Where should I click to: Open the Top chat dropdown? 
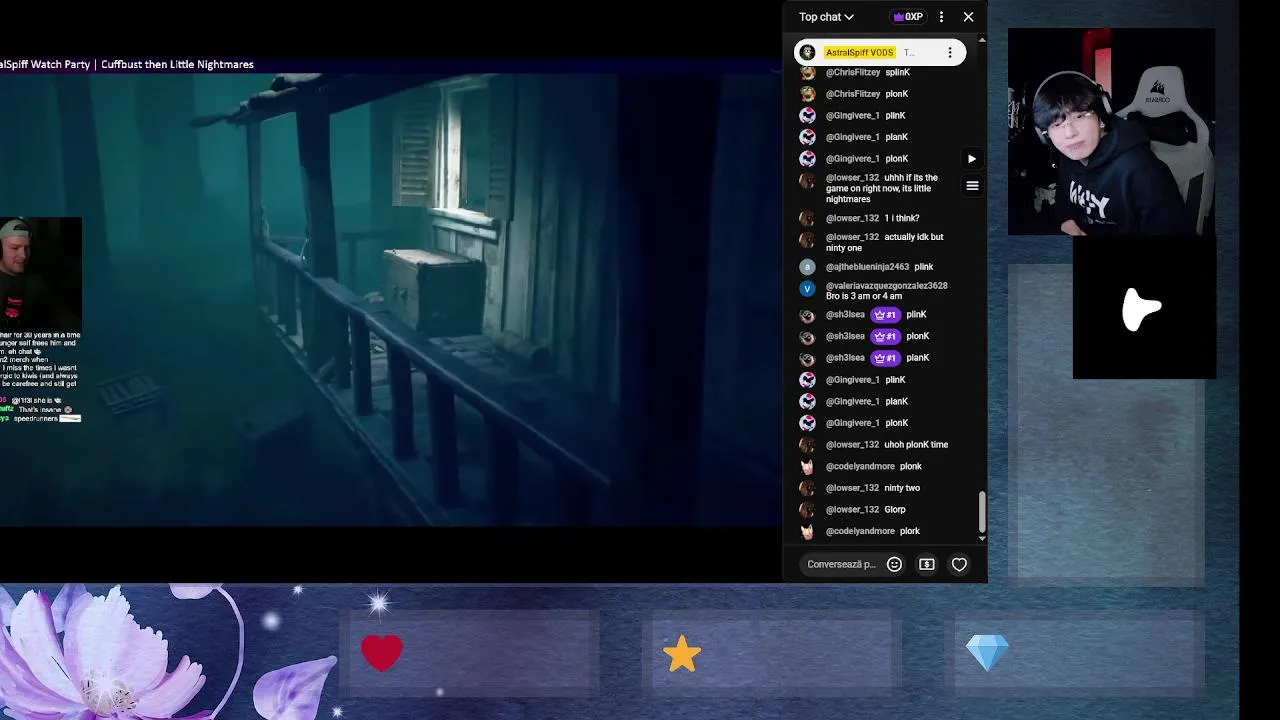826,17
